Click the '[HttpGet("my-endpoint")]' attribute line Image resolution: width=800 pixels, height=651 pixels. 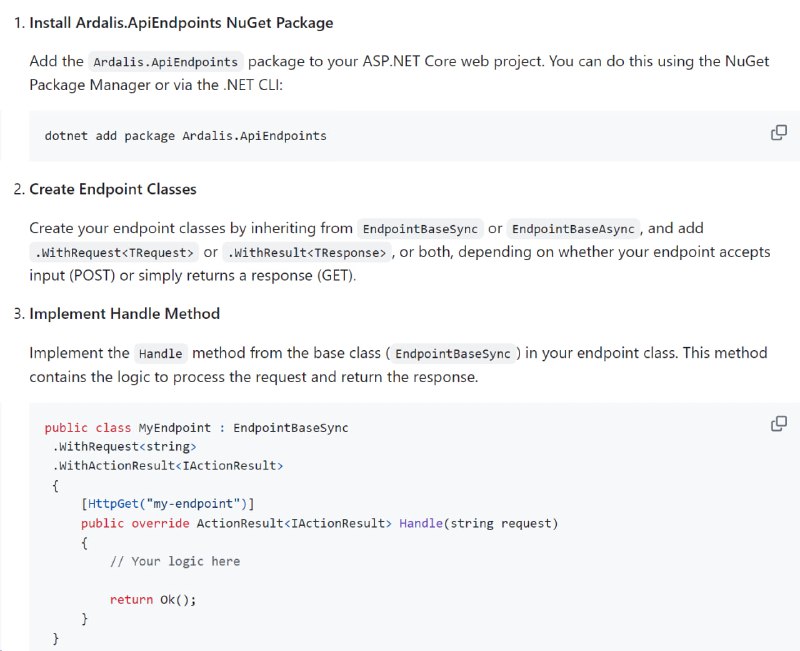[x=168, y=504]
